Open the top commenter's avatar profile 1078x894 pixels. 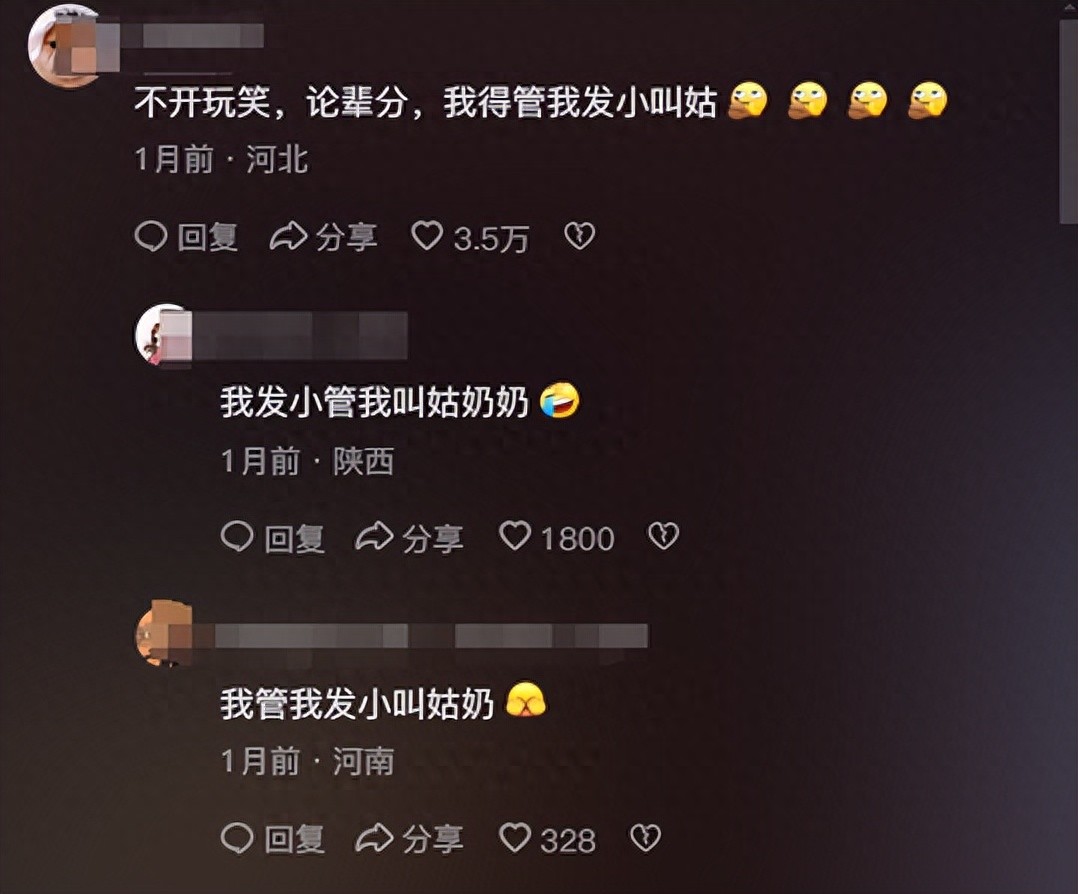tap(65, 46)
